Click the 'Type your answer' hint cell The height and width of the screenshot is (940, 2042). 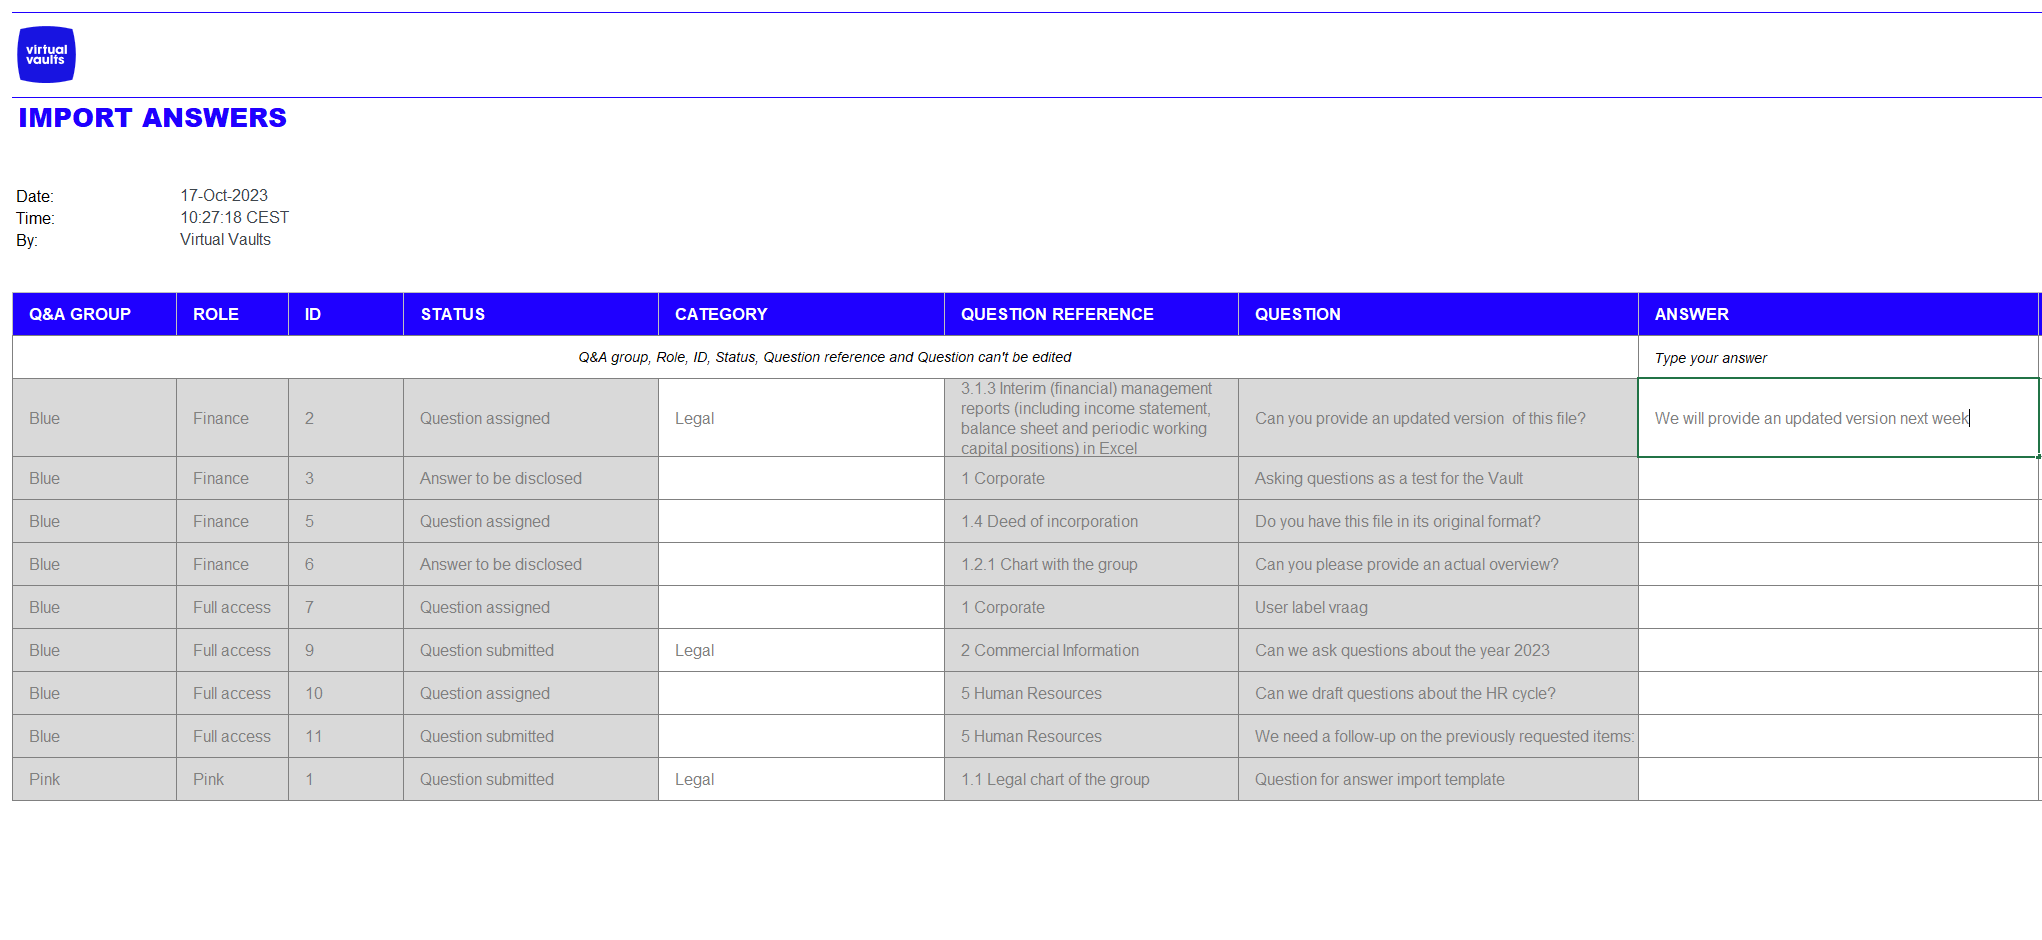pyautogui.click(x=1838, y=358)
